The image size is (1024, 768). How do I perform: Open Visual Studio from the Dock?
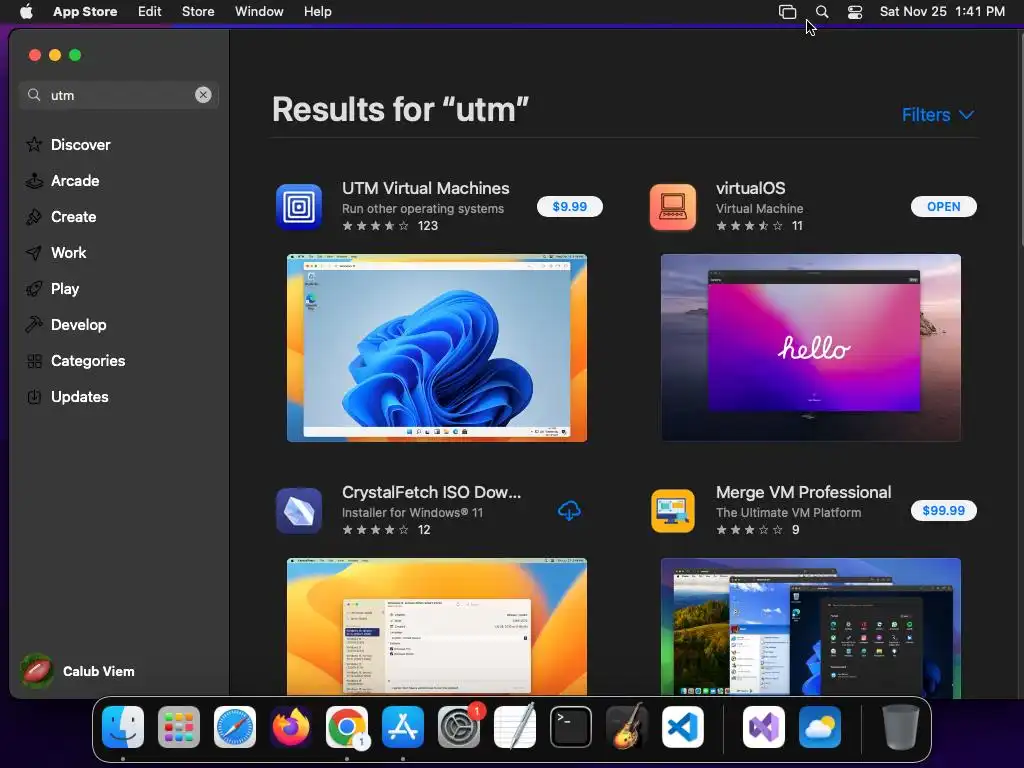(x=764, y=727)
